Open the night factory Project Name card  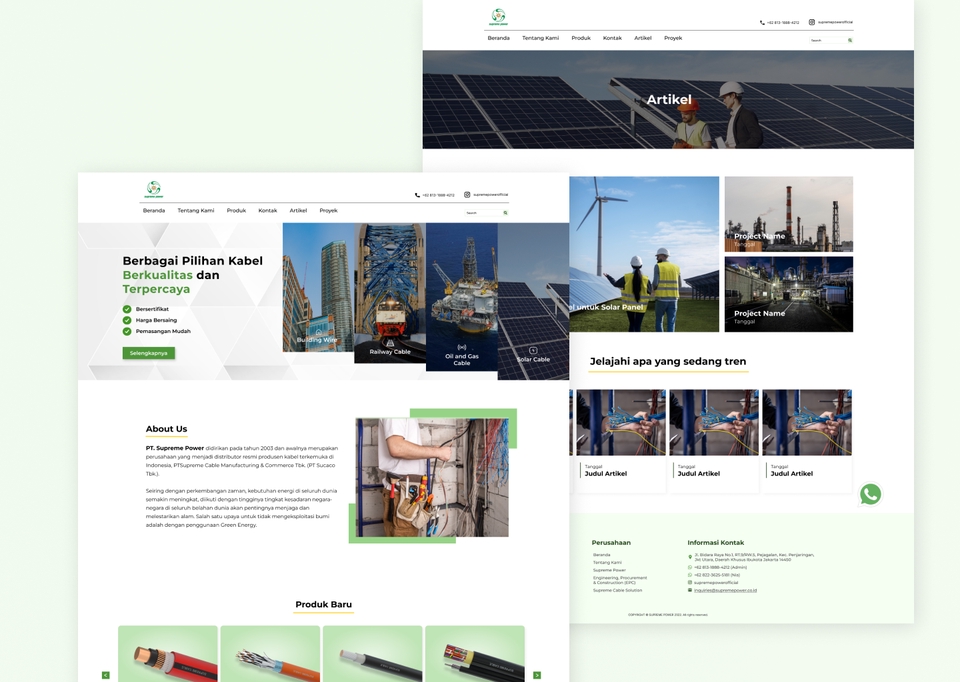coord(789,294)
